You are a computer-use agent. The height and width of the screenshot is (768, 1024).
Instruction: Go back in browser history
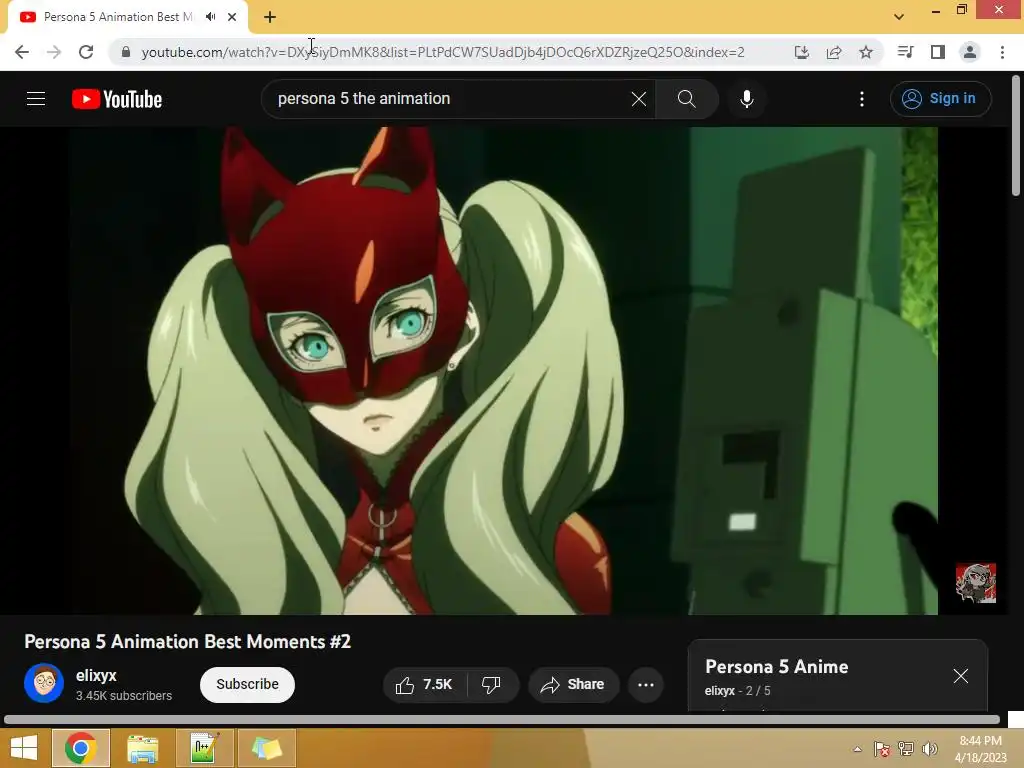[x=22, y=52]
